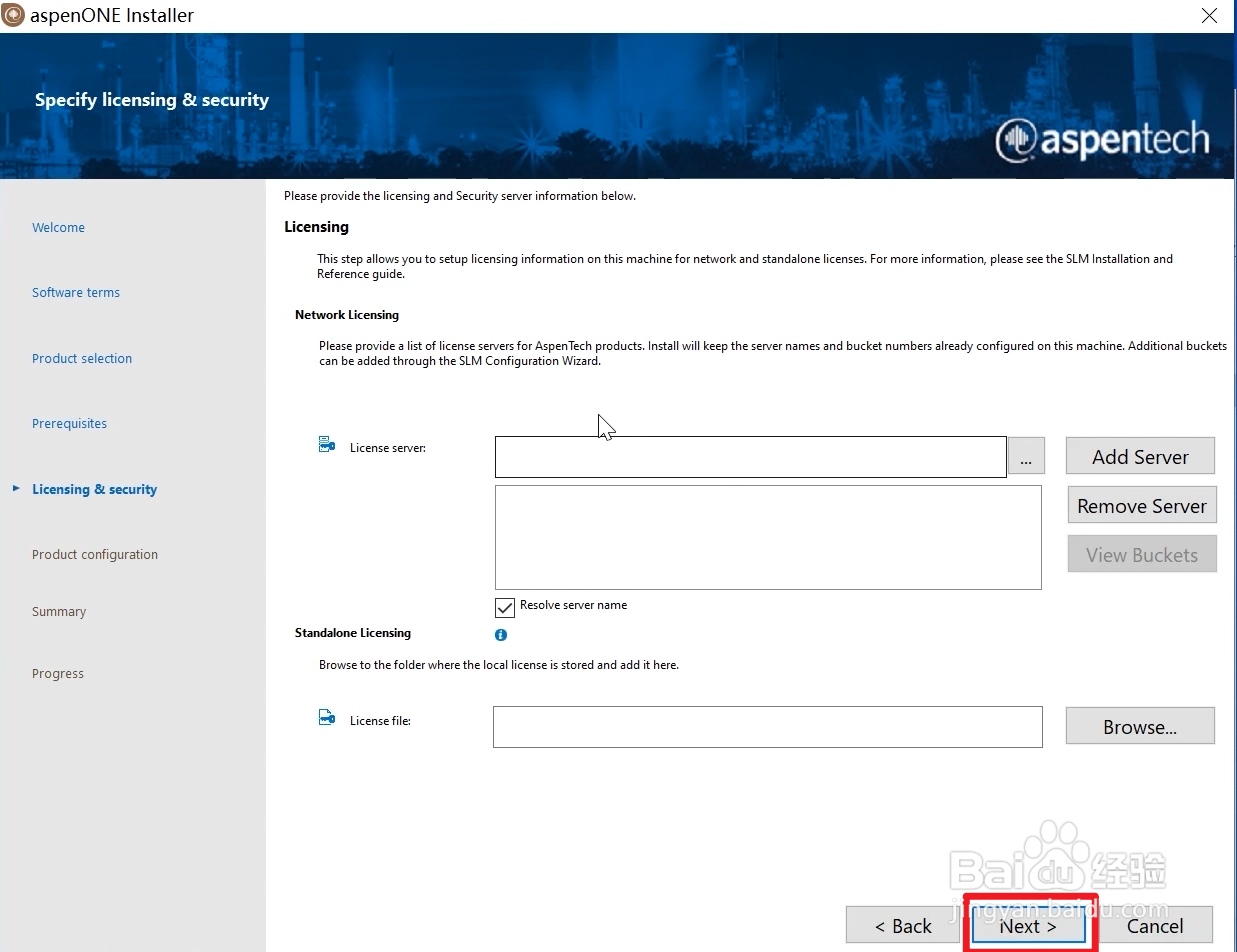Select the Summary step in the sidebar

point(59,612)
